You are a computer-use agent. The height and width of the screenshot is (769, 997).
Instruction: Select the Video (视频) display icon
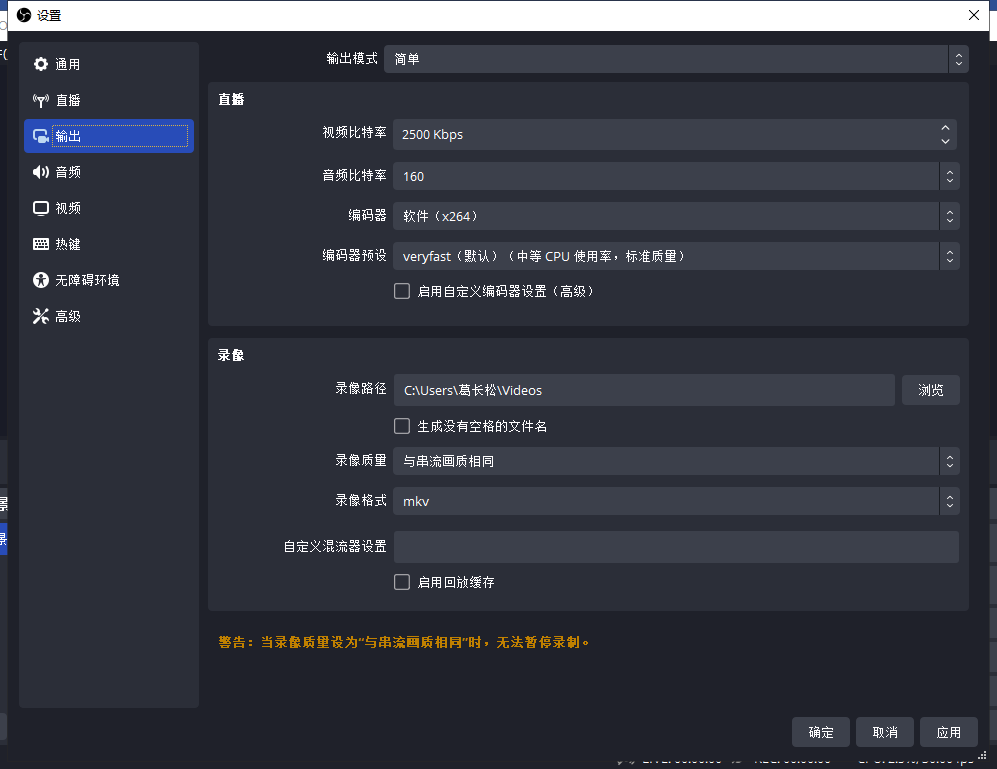41,208
